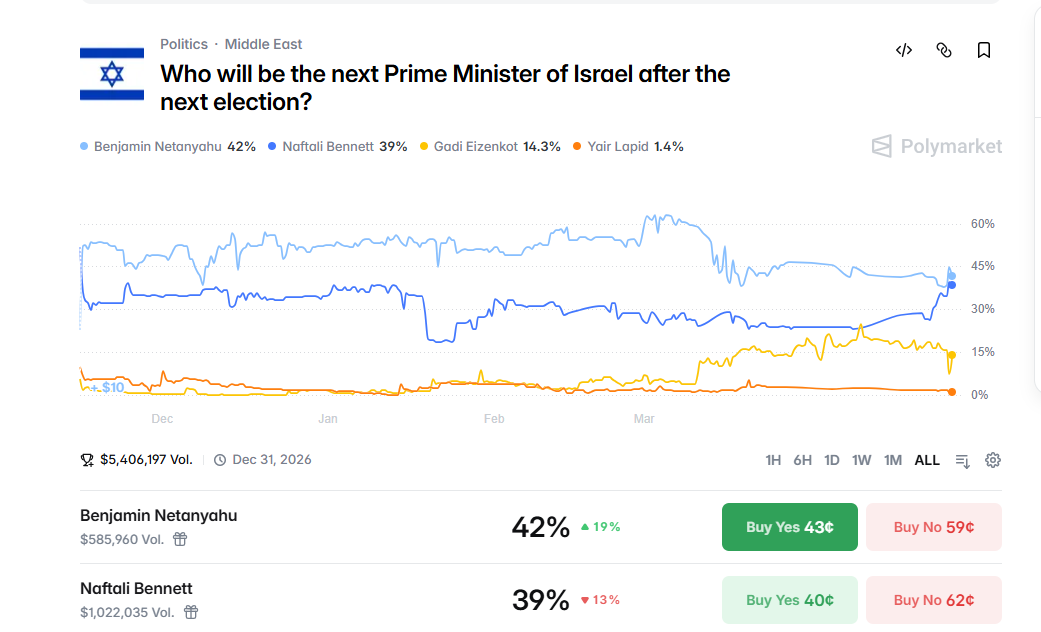Screen dimensions: 1041x632
Task: Open the Politics category link
Action: (184, 44)
